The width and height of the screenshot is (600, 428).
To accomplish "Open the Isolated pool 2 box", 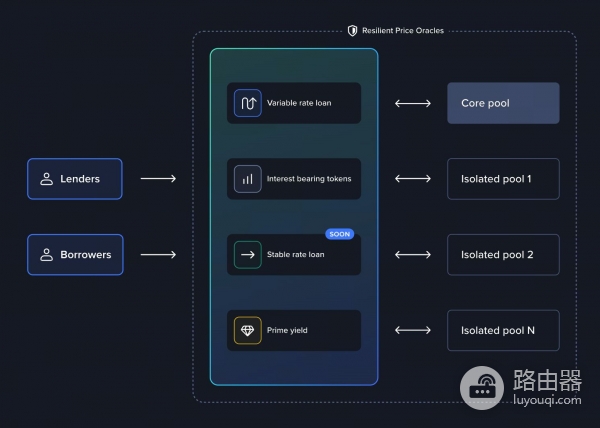I will click(x=503, y=255).
